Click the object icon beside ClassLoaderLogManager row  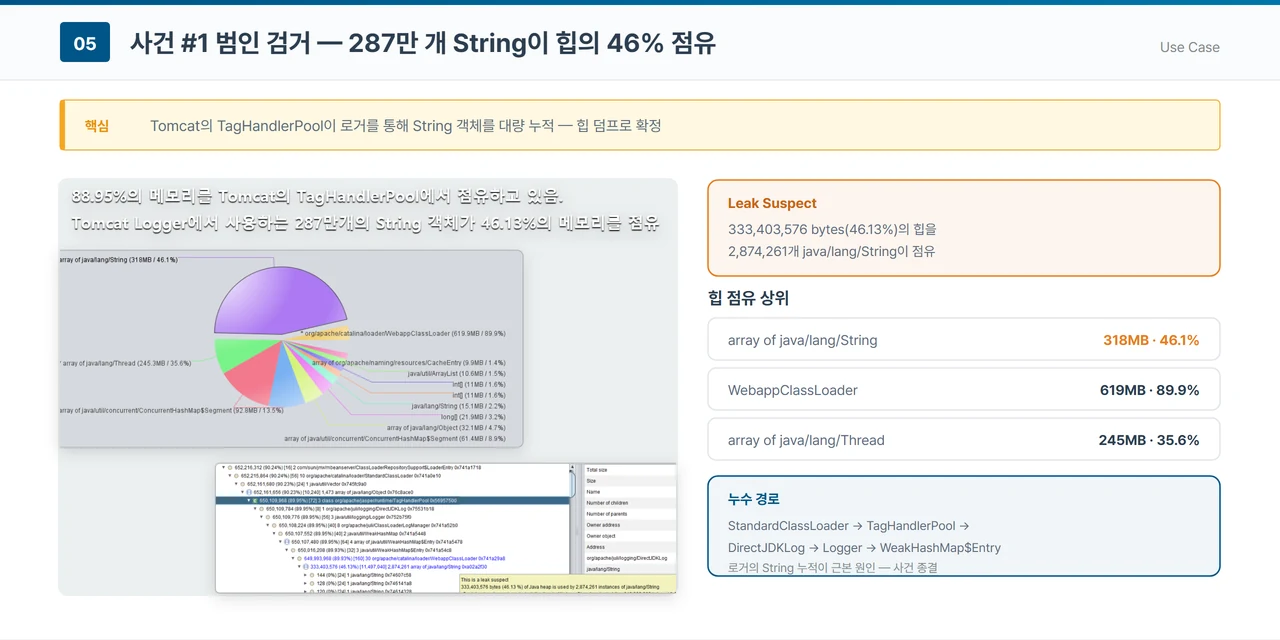point(274,525)
